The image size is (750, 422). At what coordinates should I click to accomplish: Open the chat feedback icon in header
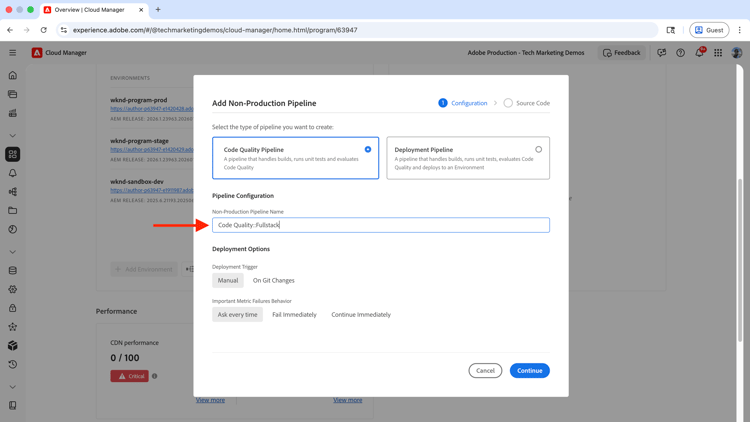(662, 53)
